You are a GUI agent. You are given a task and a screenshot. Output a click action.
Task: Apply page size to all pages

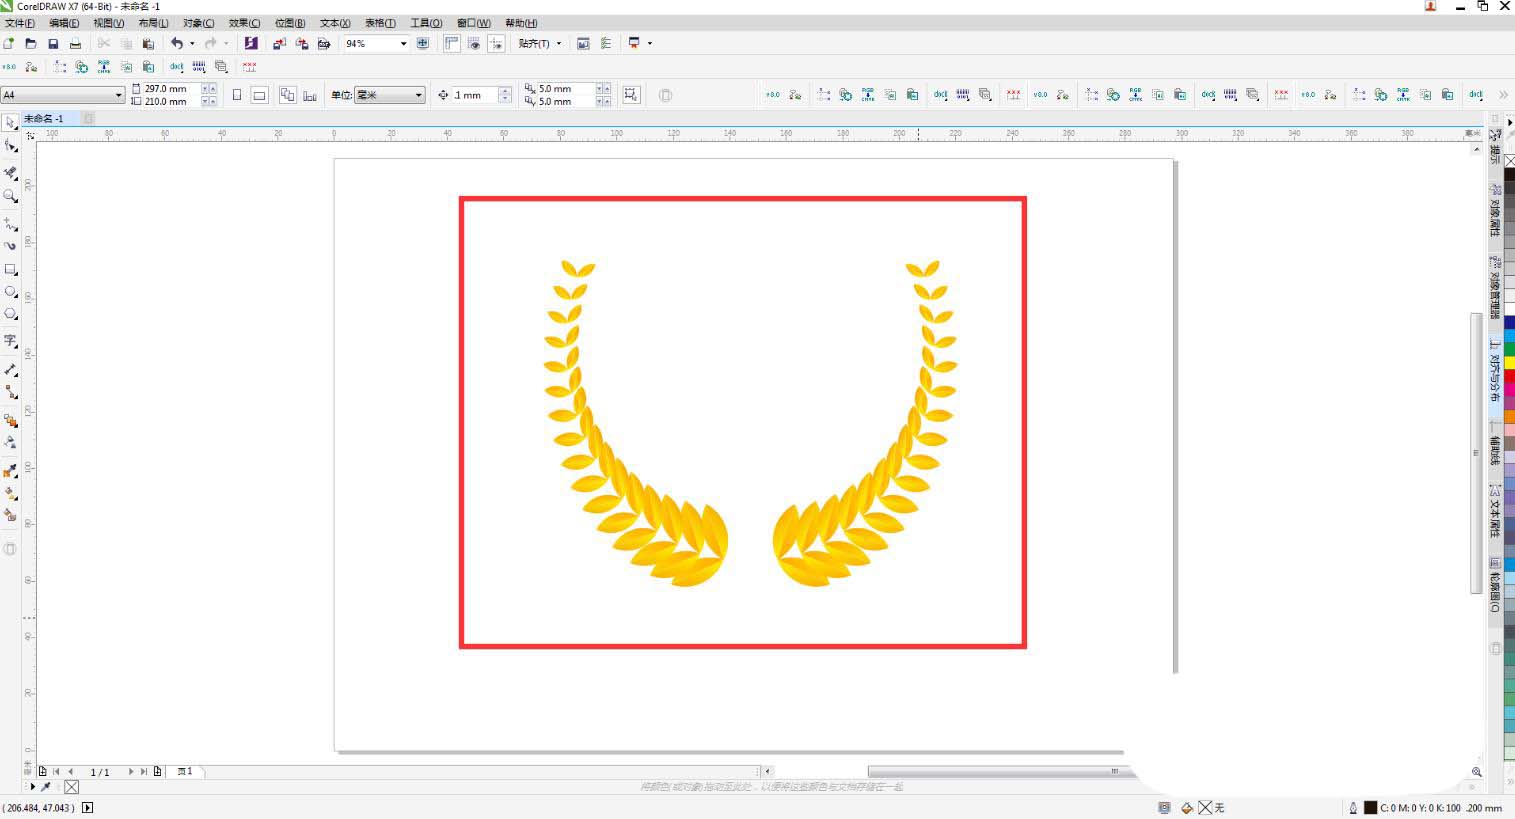click(288, 95)
